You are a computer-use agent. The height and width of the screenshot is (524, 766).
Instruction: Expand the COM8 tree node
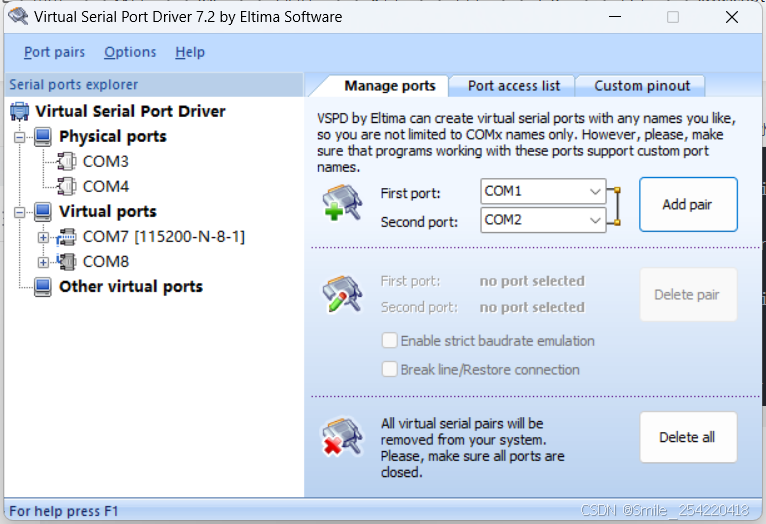point(43,262)
